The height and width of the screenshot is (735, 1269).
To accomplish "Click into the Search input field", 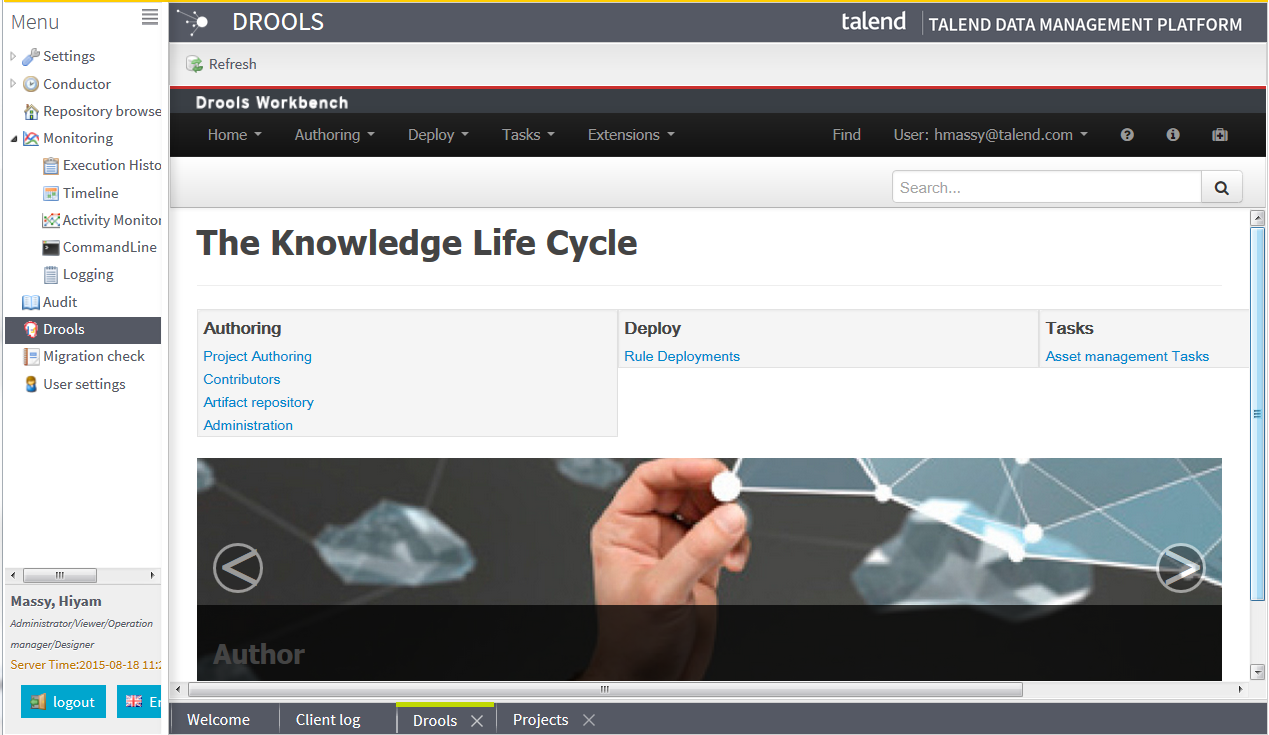I will (x=1047, y=187).
